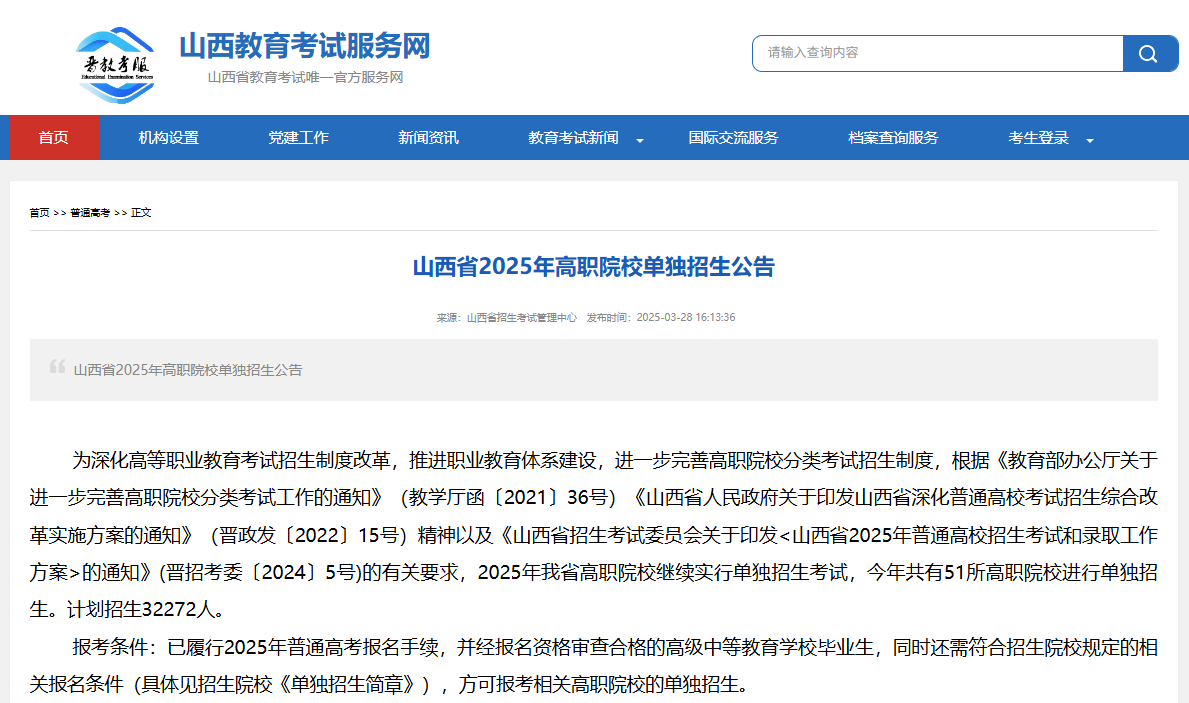The width and height of the screenshot is (1189, 703).
Task: Click 正文 in the breadcrumb trail
Action: [141, 213]
